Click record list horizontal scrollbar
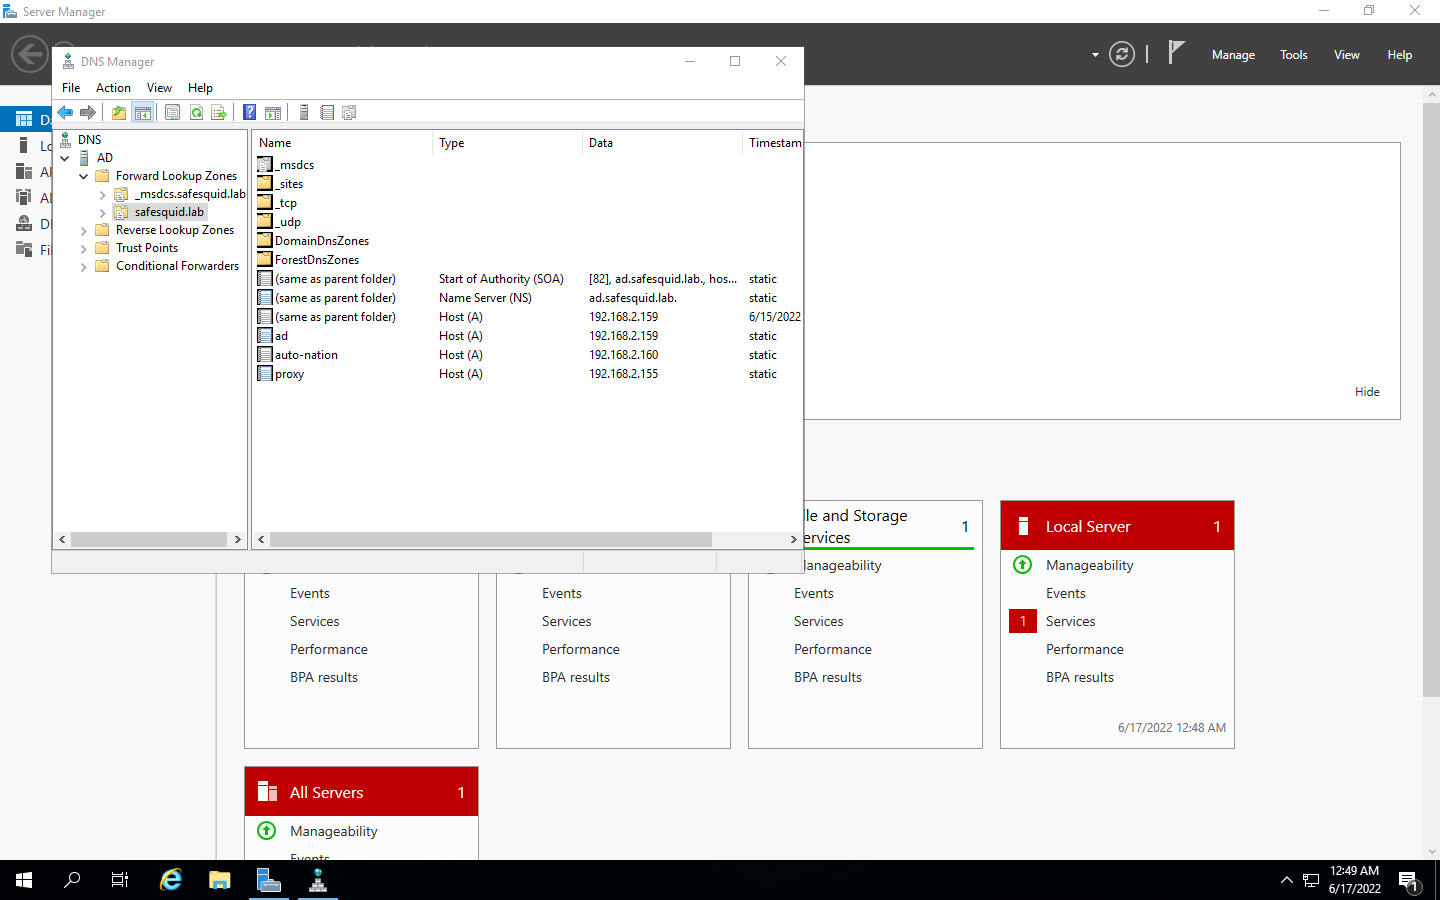1440x900 pixels. coord(490,539)
